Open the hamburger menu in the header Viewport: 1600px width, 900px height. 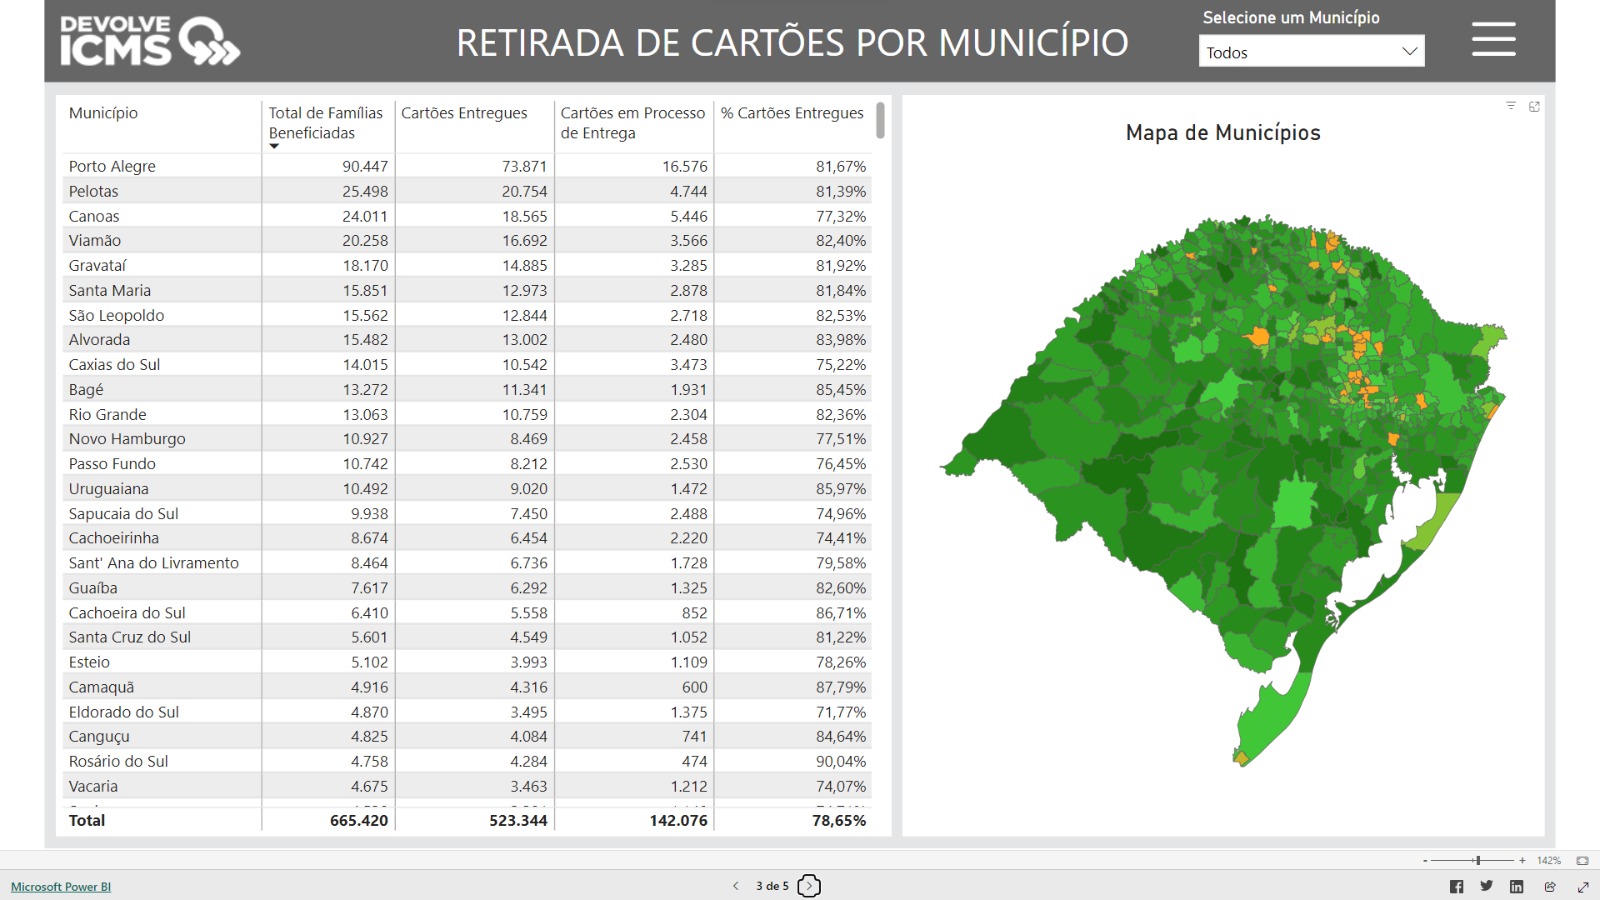(1493, 40)
